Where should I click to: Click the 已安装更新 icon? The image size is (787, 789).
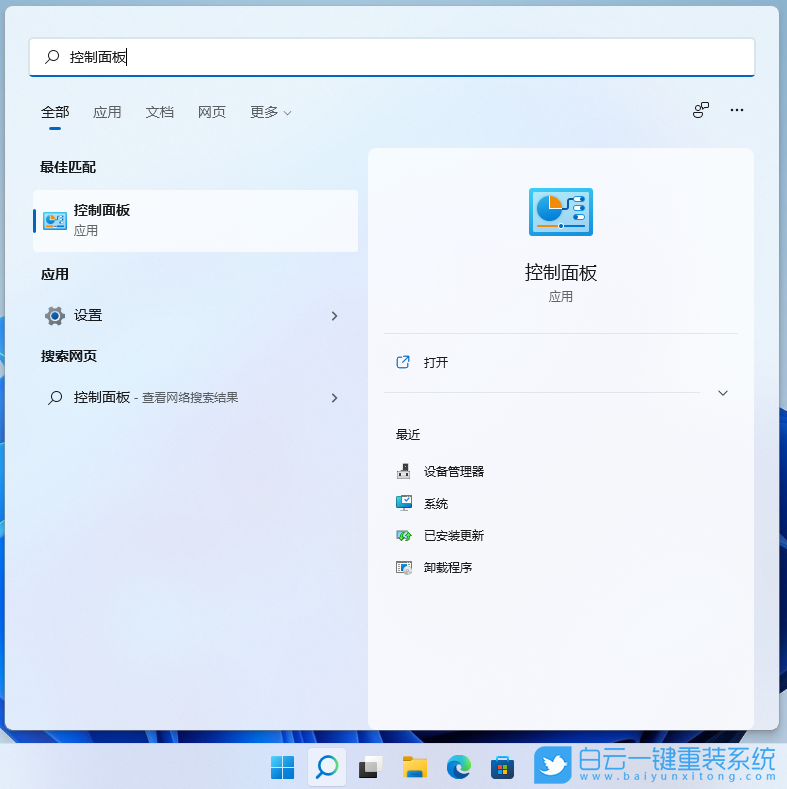point(404,535)
